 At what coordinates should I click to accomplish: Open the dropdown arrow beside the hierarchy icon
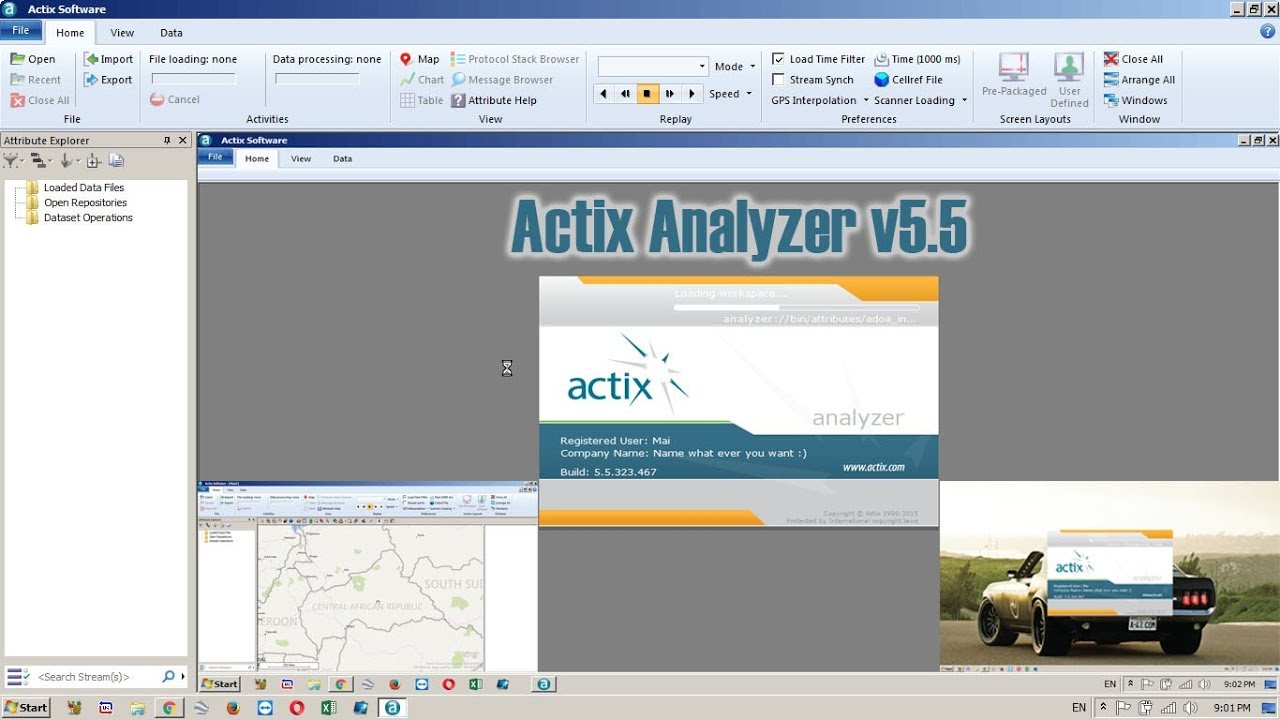[51, 160]
